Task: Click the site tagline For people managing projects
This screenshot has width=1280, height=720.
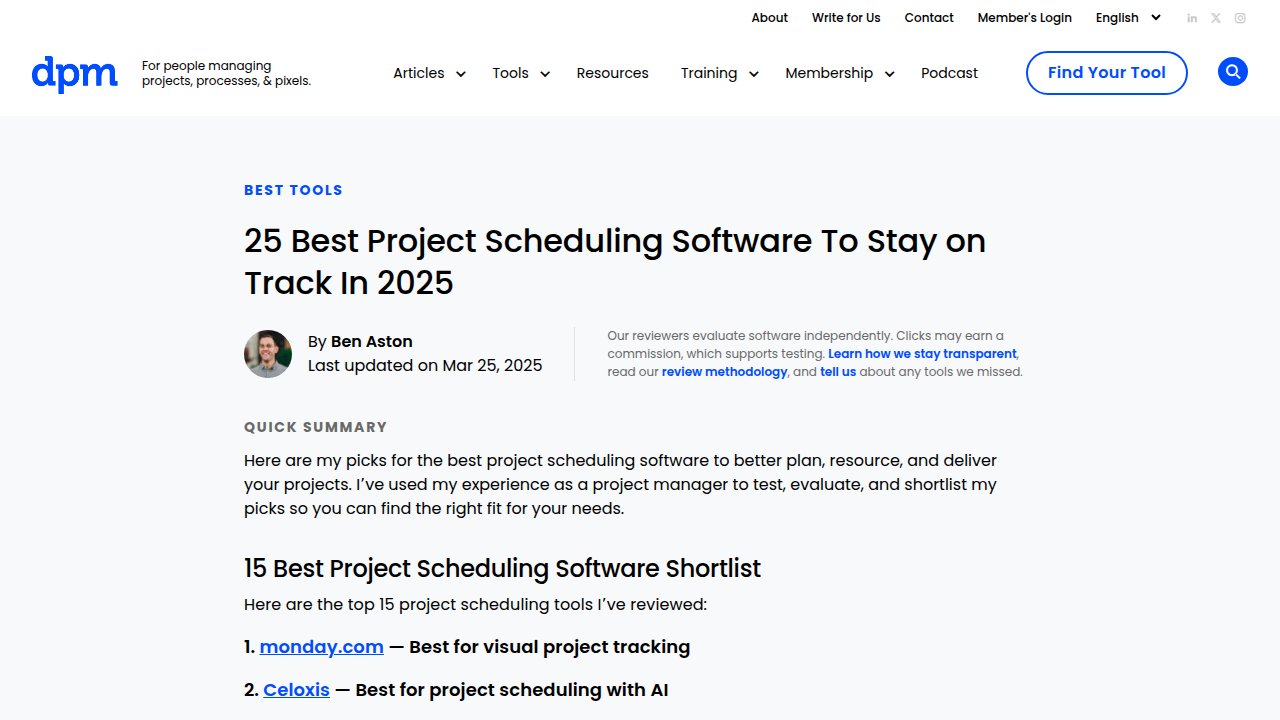Action: (226, 73)
